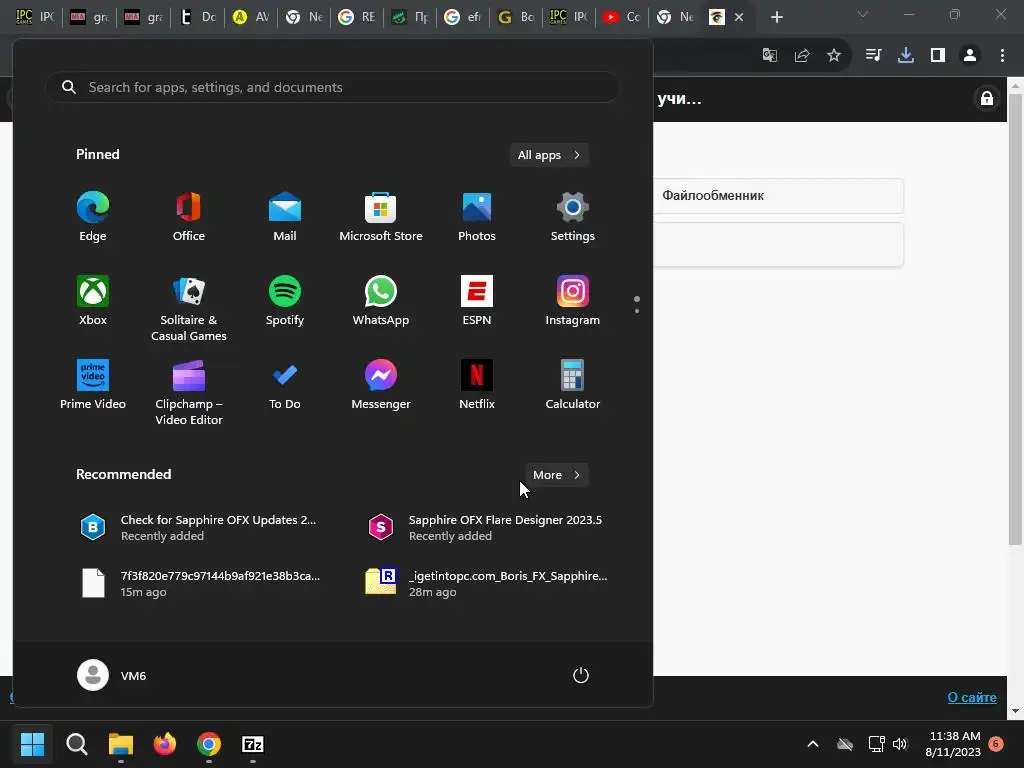The height and width of the screenshot is (768, 1024).
Task: Open Instagram
Action: tap(573, 300)
